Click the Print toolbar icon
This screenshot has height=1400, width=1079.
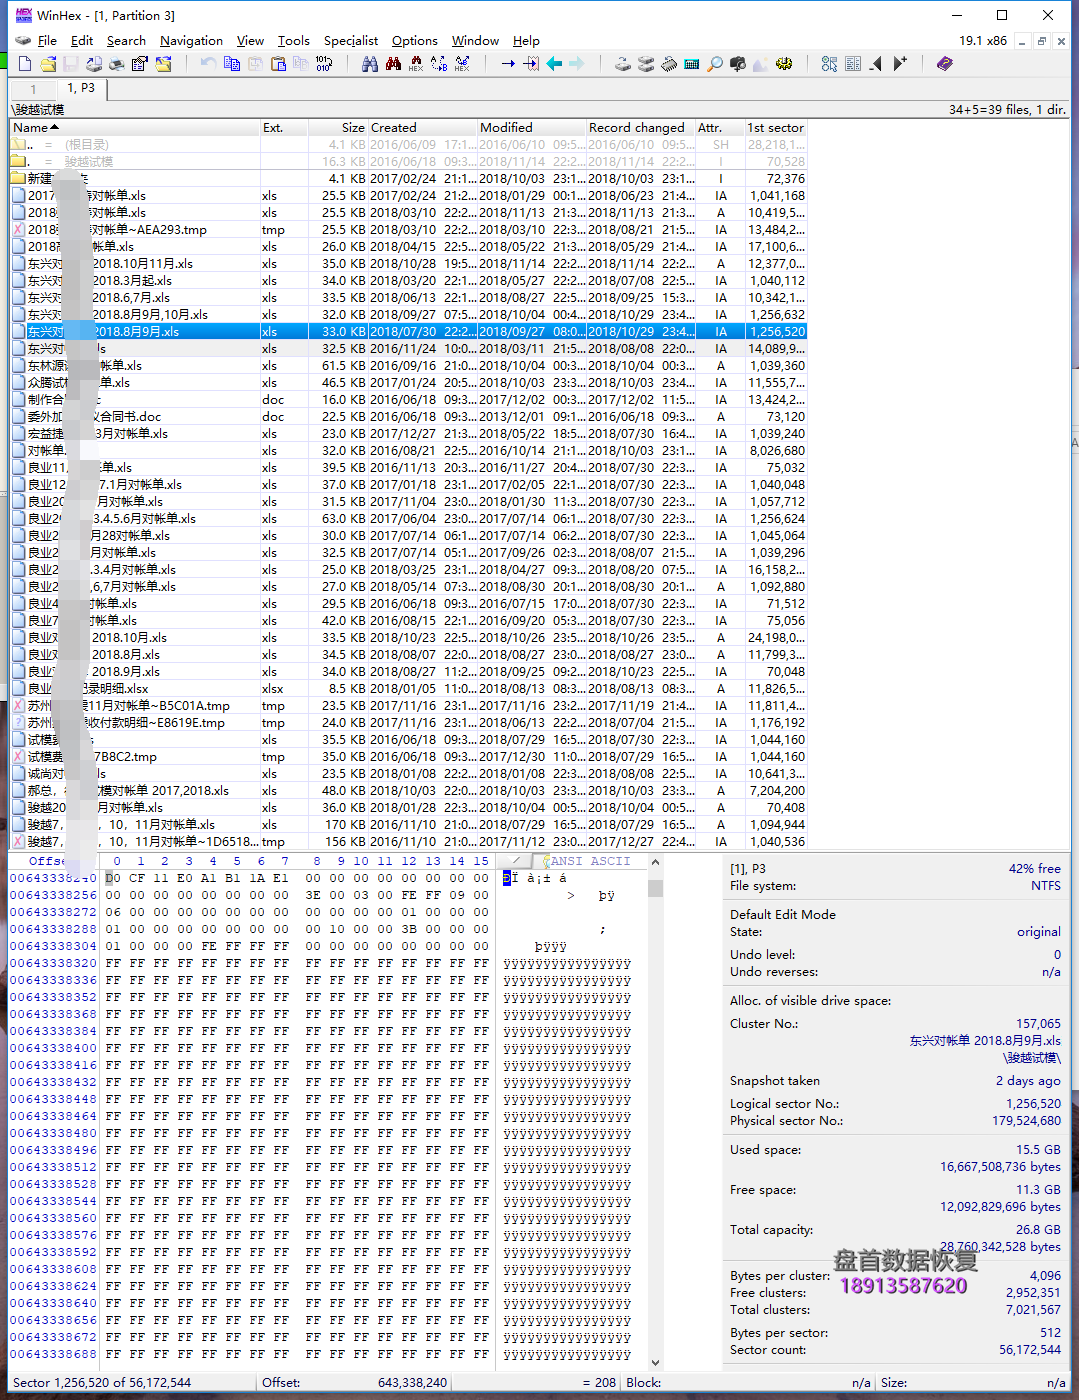pyautogui.click(x=117, y=64)
